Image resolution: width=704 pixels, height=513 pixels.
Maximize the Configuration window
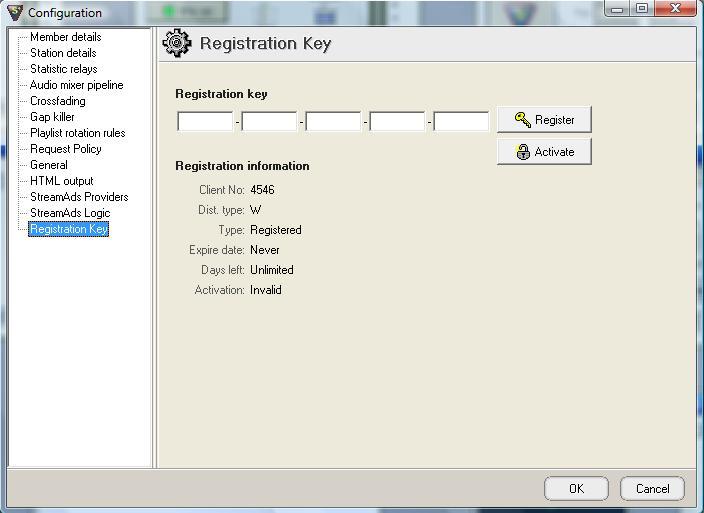tap(642, 9)
